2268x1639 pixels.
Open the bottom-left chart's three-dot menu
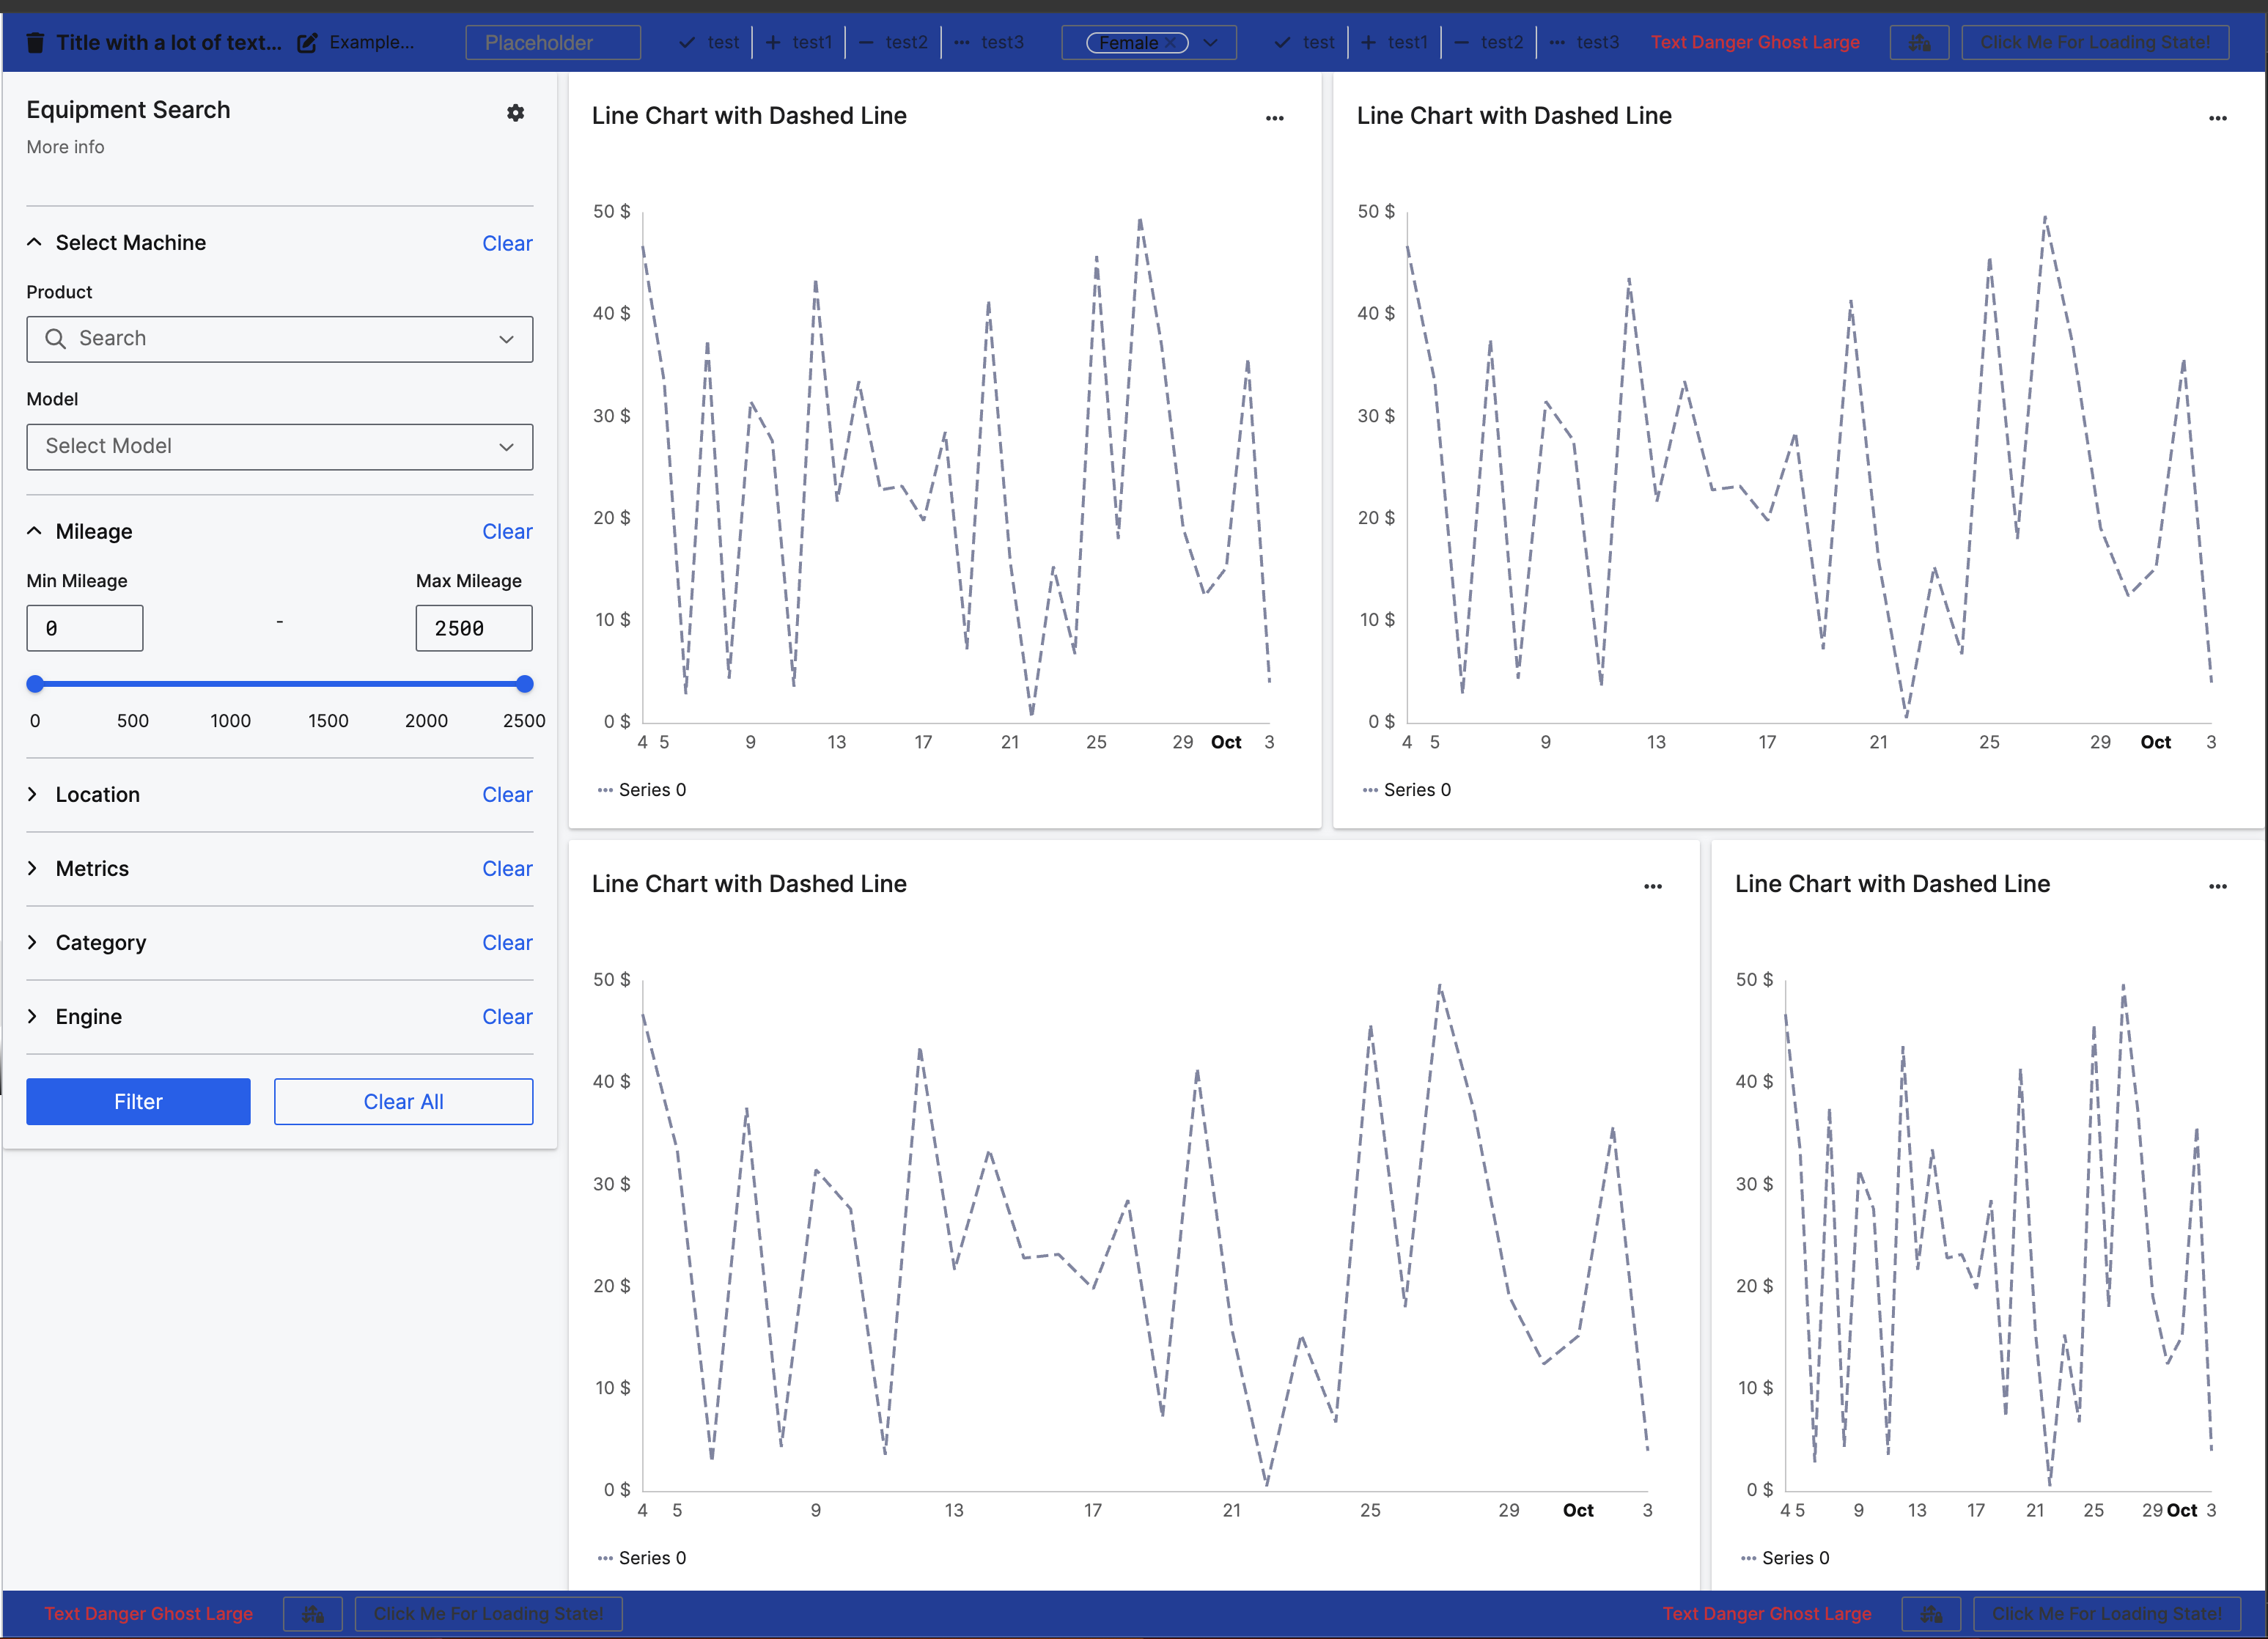coord(1652,886)
